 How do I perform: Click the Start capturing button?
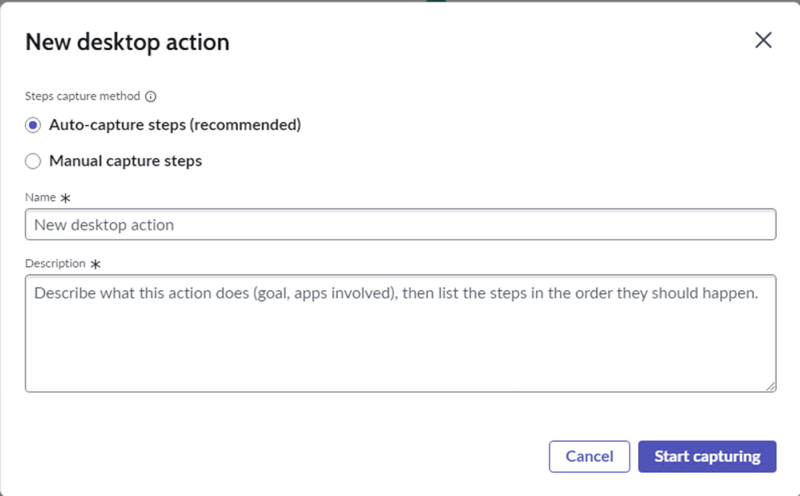pyautogui.click(x=707, y=457)
